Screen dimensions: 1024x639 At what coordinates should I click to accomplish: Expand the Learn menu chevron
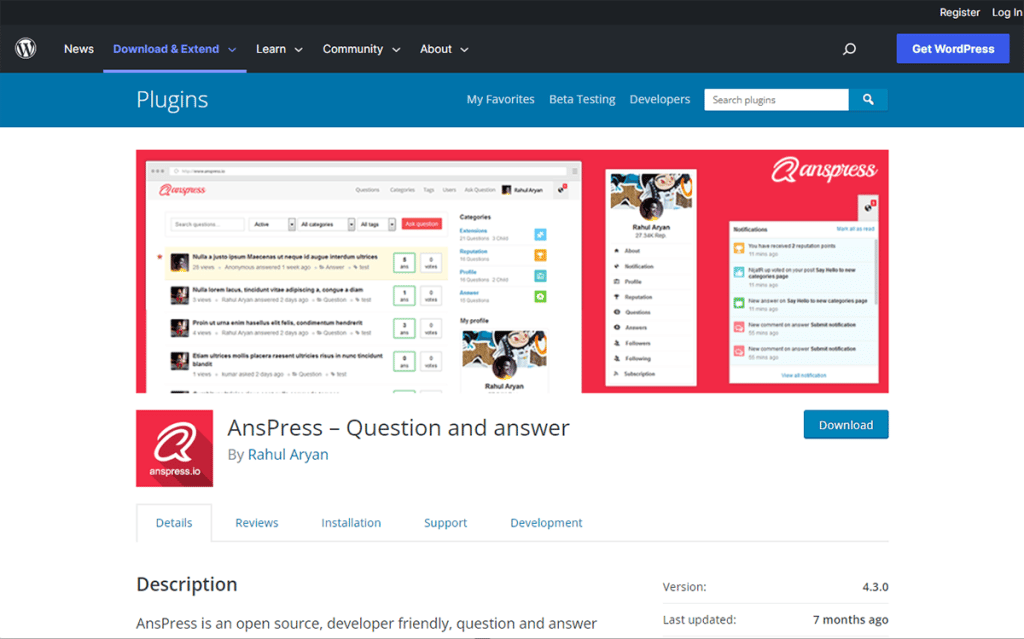click(x=298, y=50)
